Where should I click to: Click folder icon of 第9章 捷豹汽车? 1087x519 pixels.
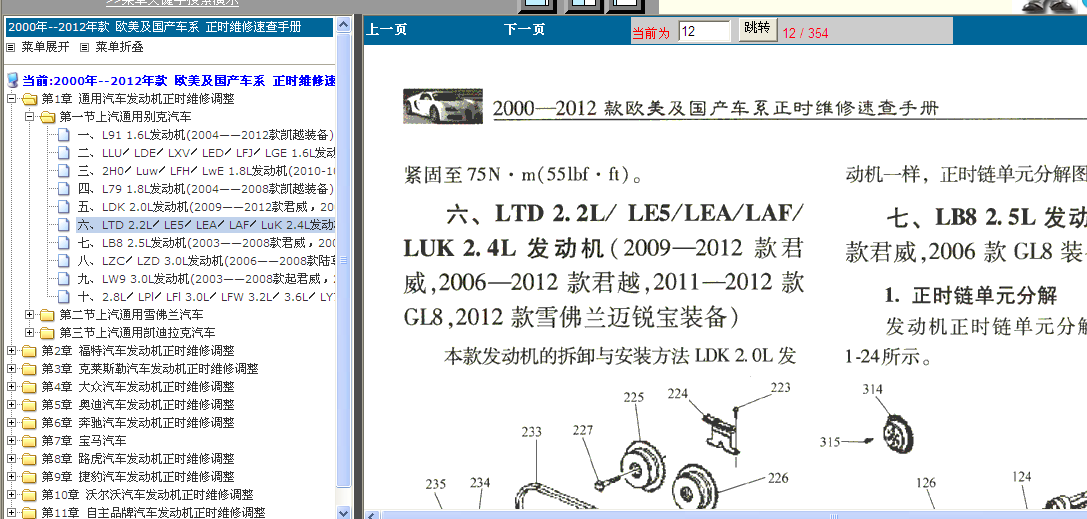point(29,477)
